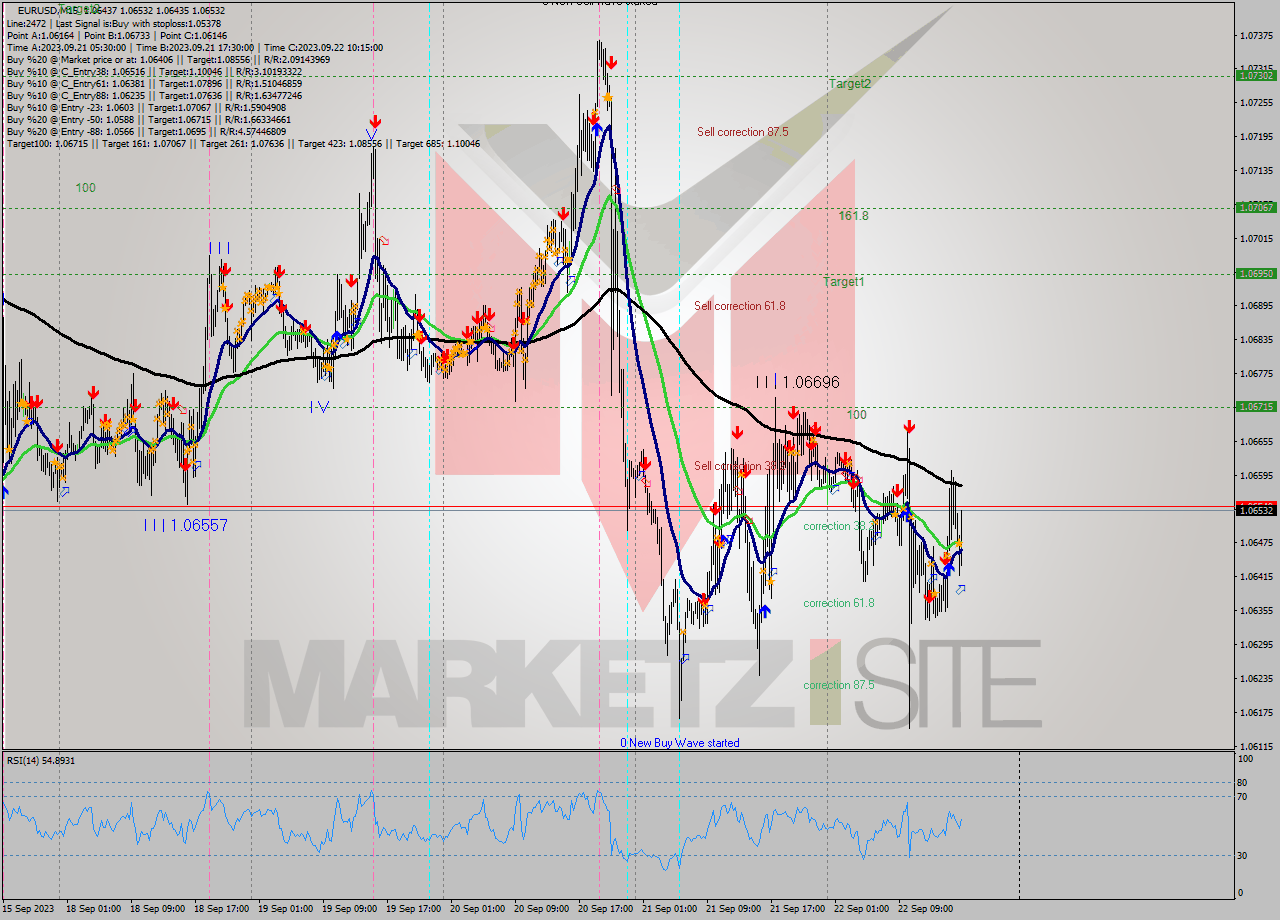Screen dimensions: 1280x920
Task: Select the Buy %20 @ Entry -50 line
Action: coord(148,119)
